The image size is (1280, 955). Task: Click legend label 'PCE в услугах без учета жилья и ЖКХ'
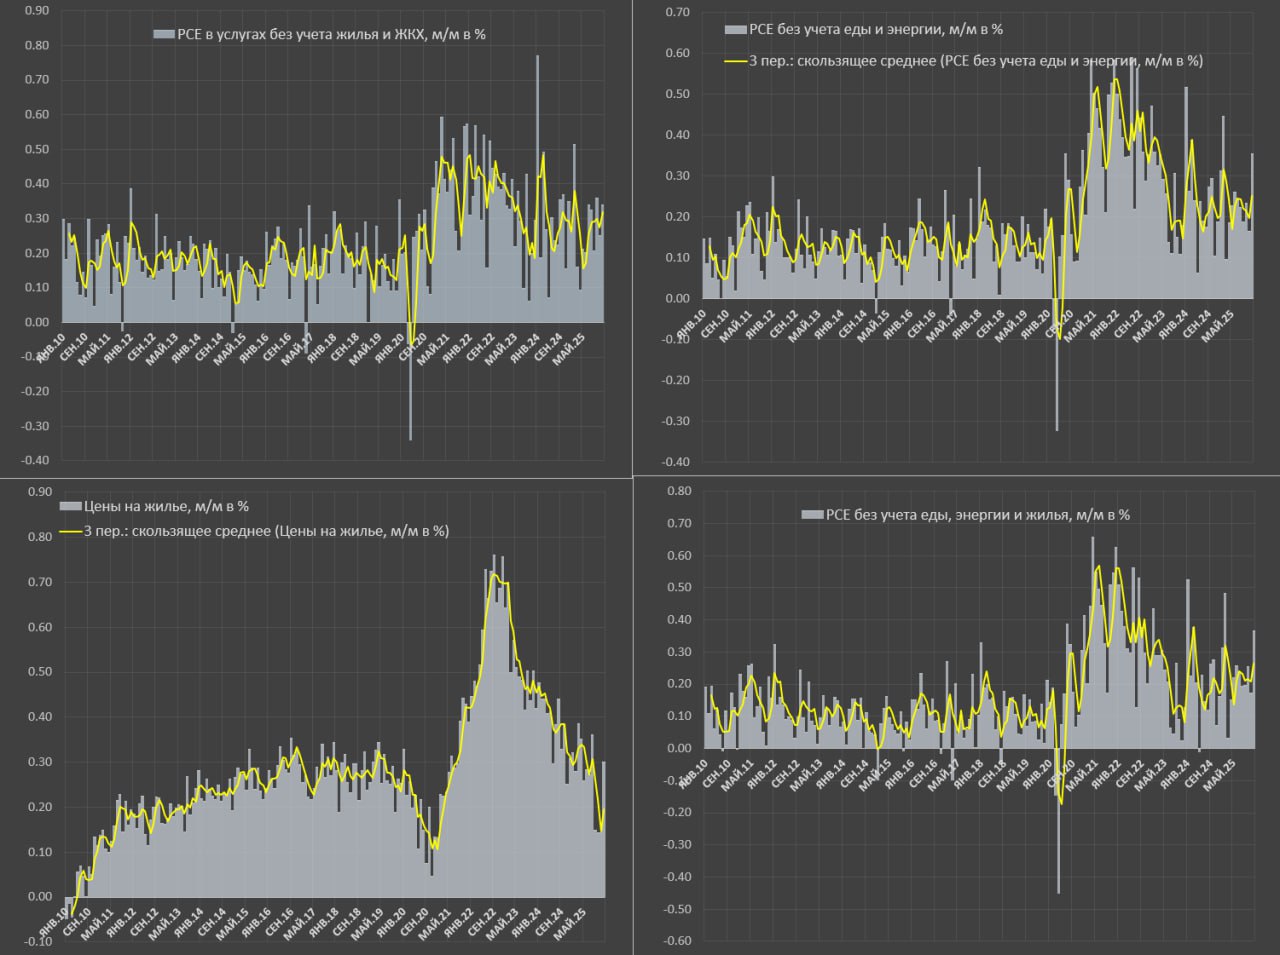[331, 34]
